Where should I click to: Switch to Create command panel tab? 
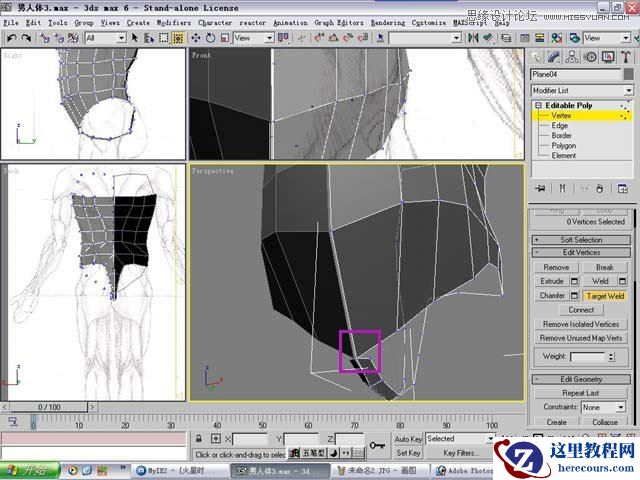click(537, 57)
